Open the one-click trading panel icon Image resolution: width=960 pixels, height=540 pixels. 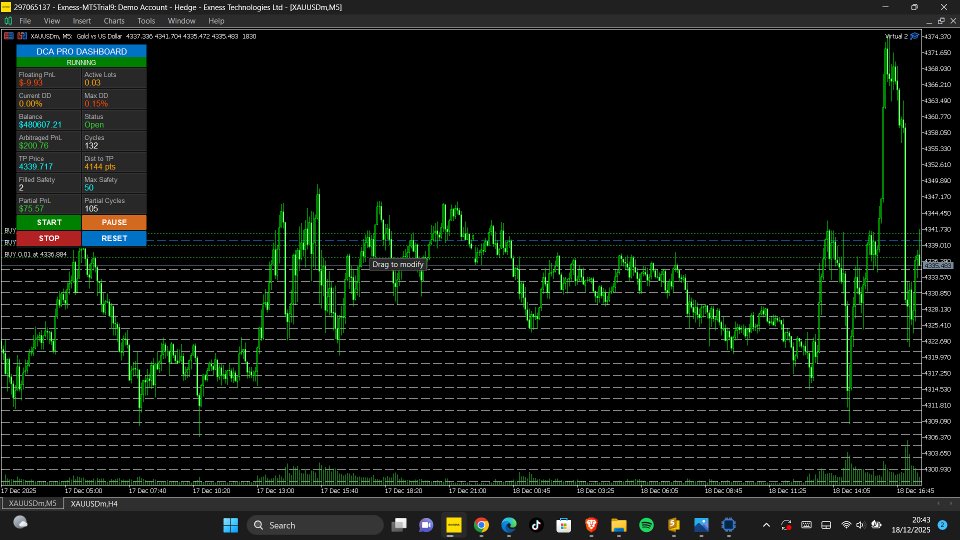pyautogui.click(x=9, y=36)
